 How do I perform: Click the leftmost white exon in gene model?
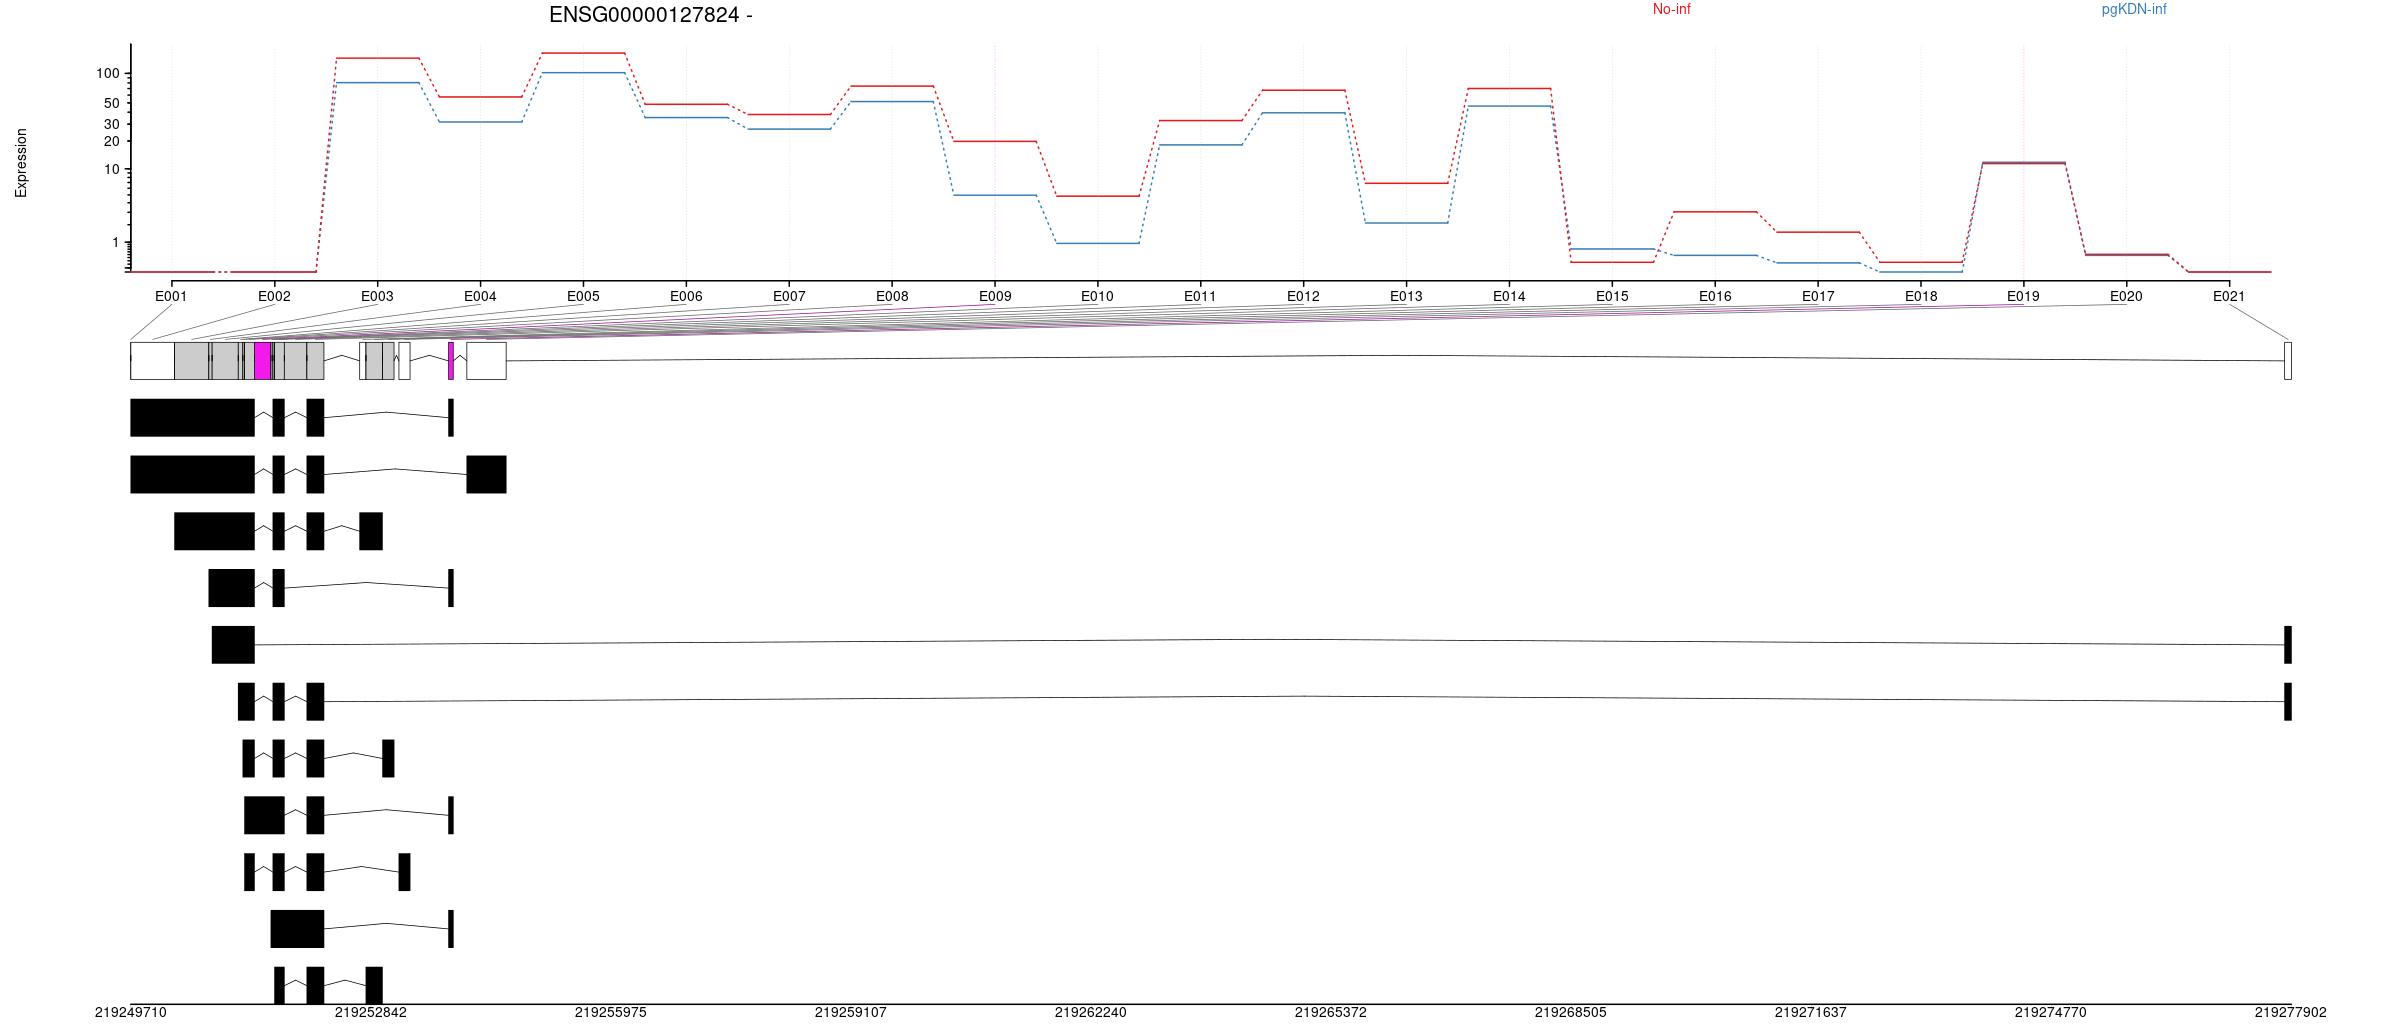click(152, 361)
